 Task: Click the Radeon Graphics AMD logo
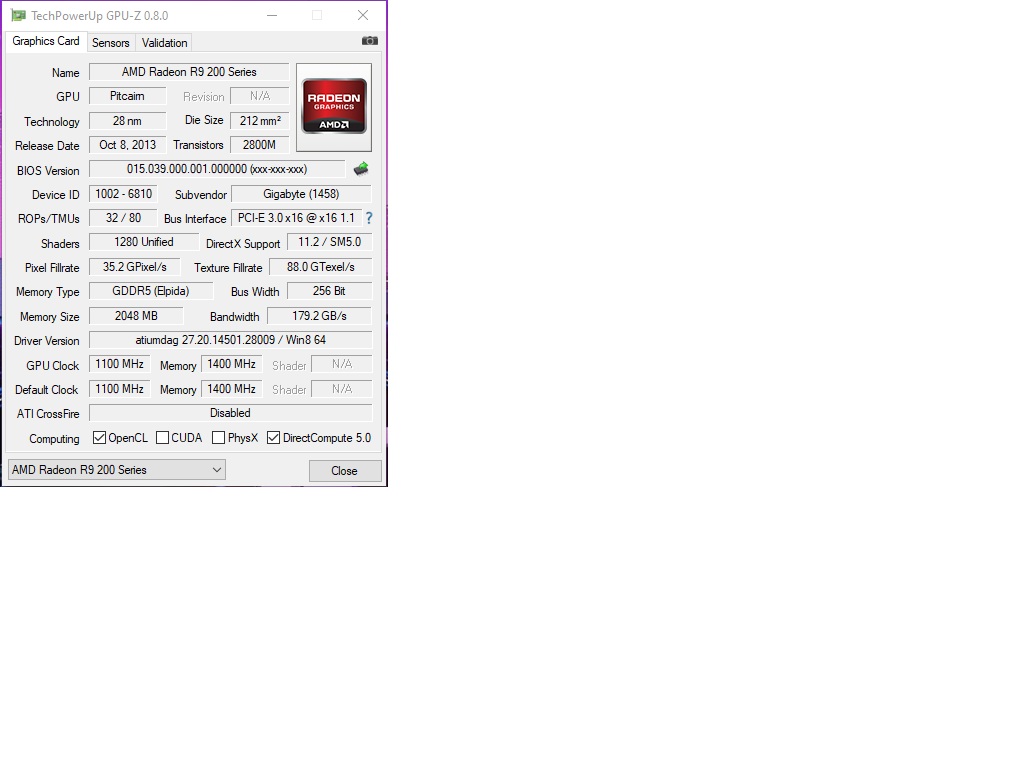(x=334, y=107)
